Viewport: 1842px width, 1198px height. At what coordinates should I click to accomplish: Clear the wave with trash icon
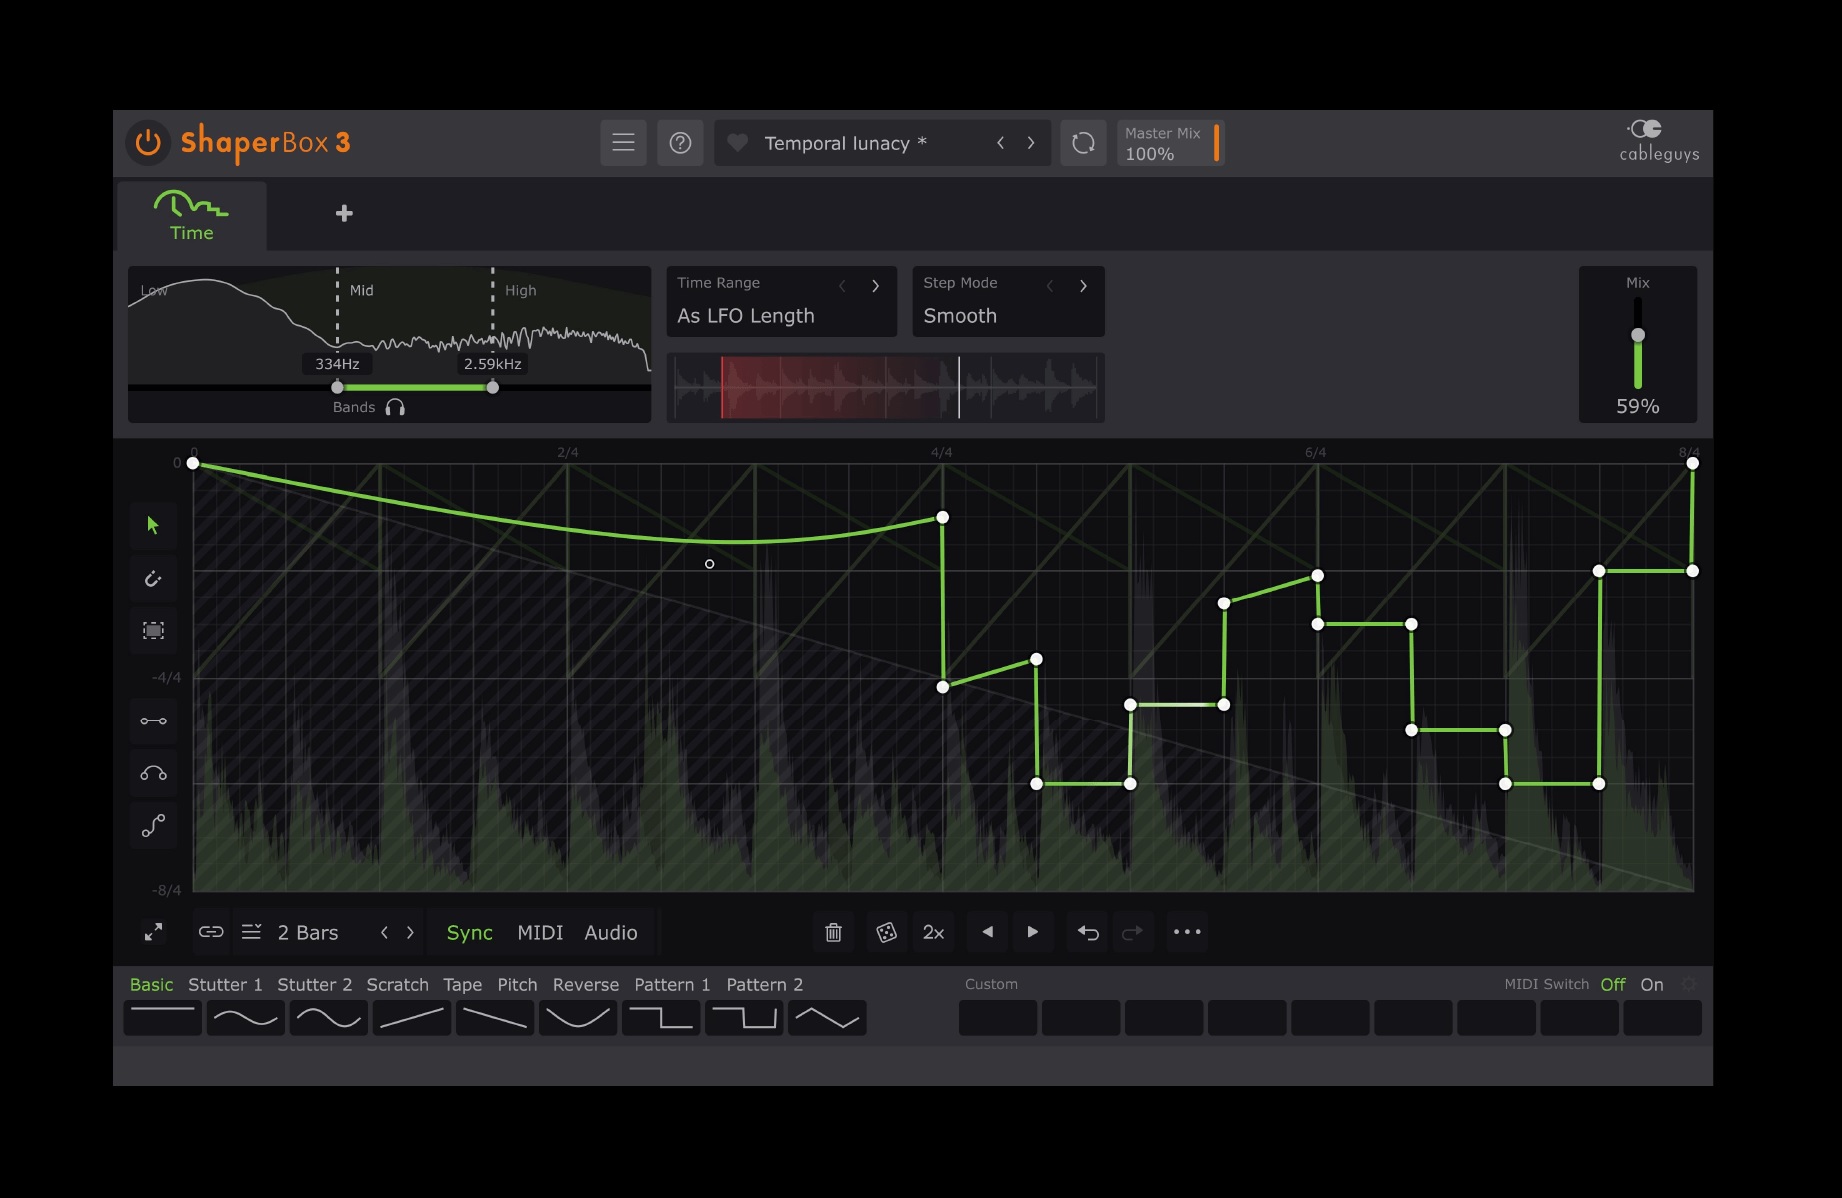(x=833, y=932)
